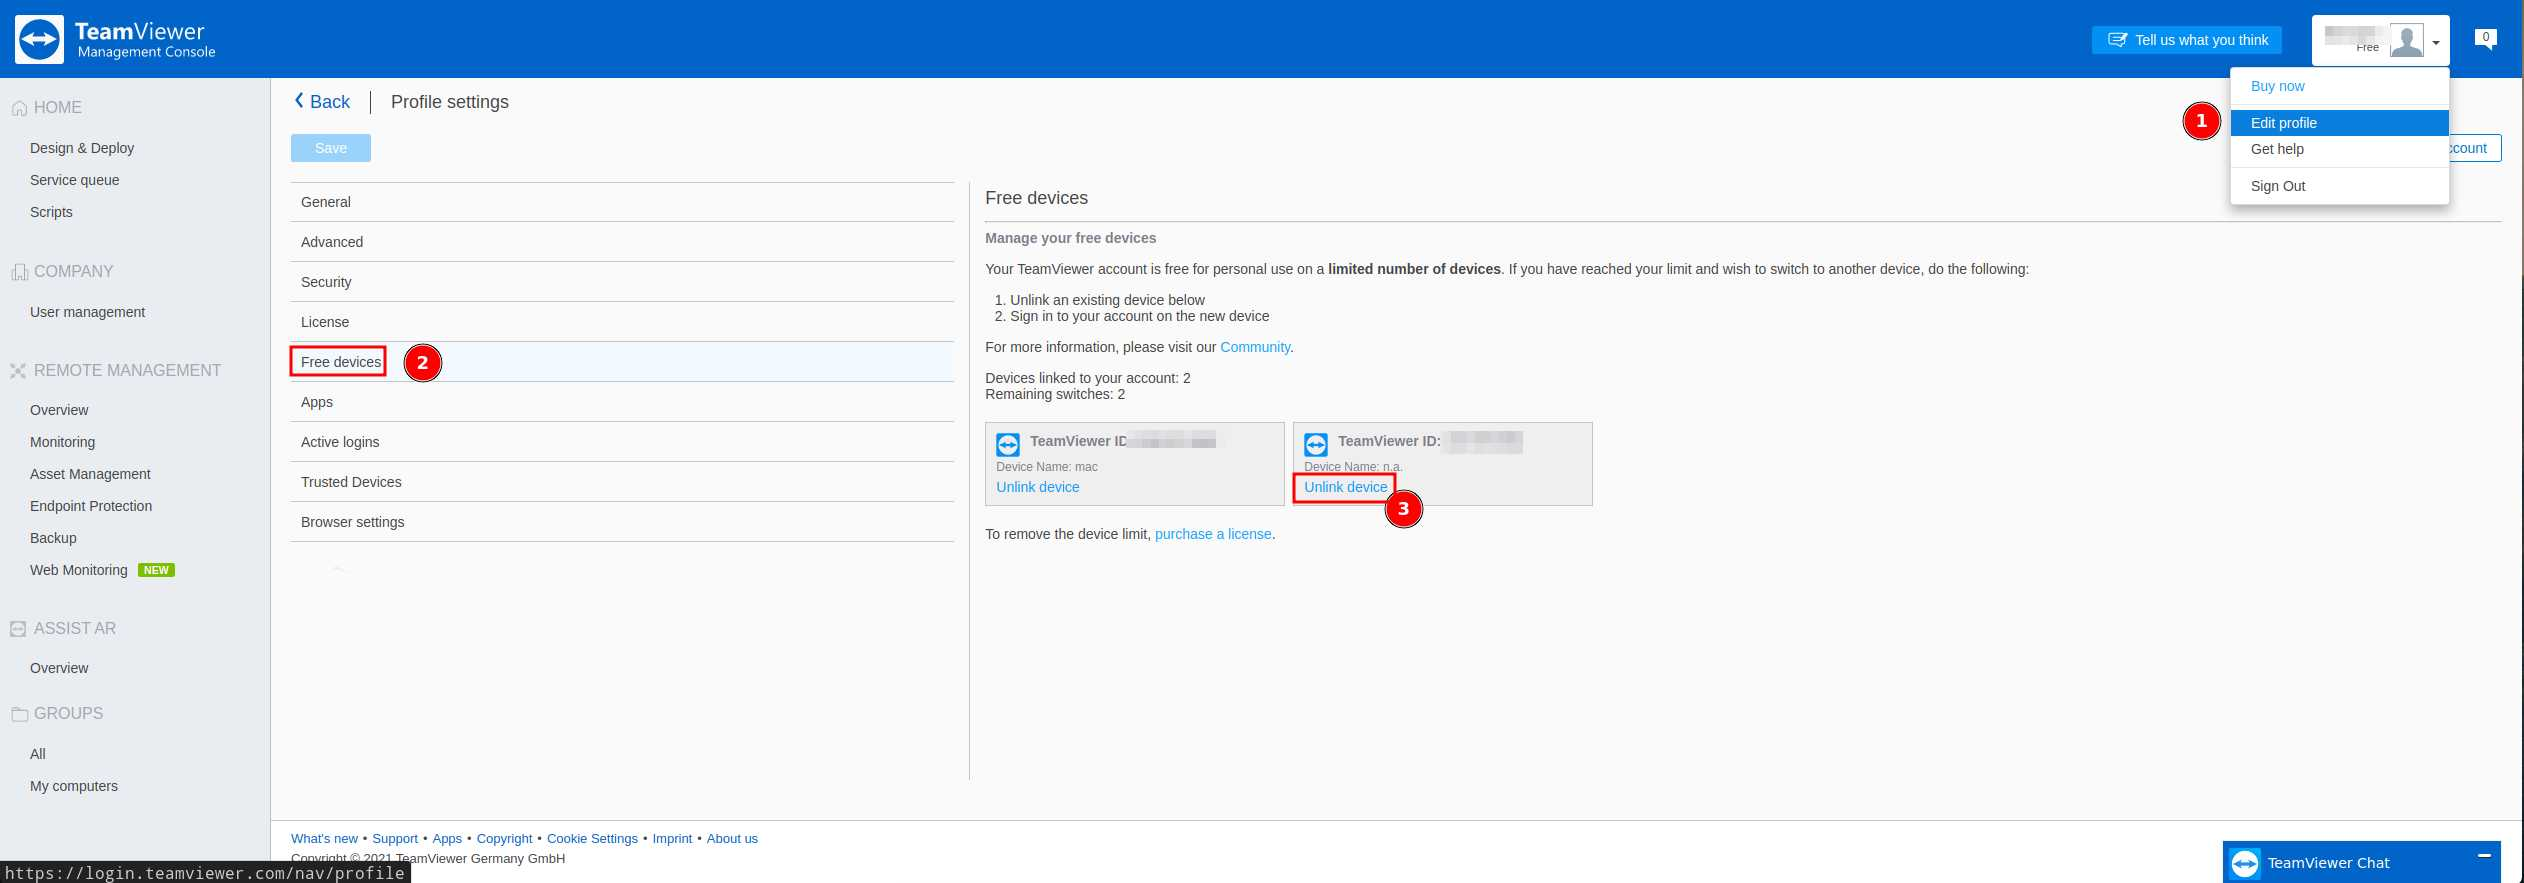Open Assist AR Overview in sidebar

59,668
